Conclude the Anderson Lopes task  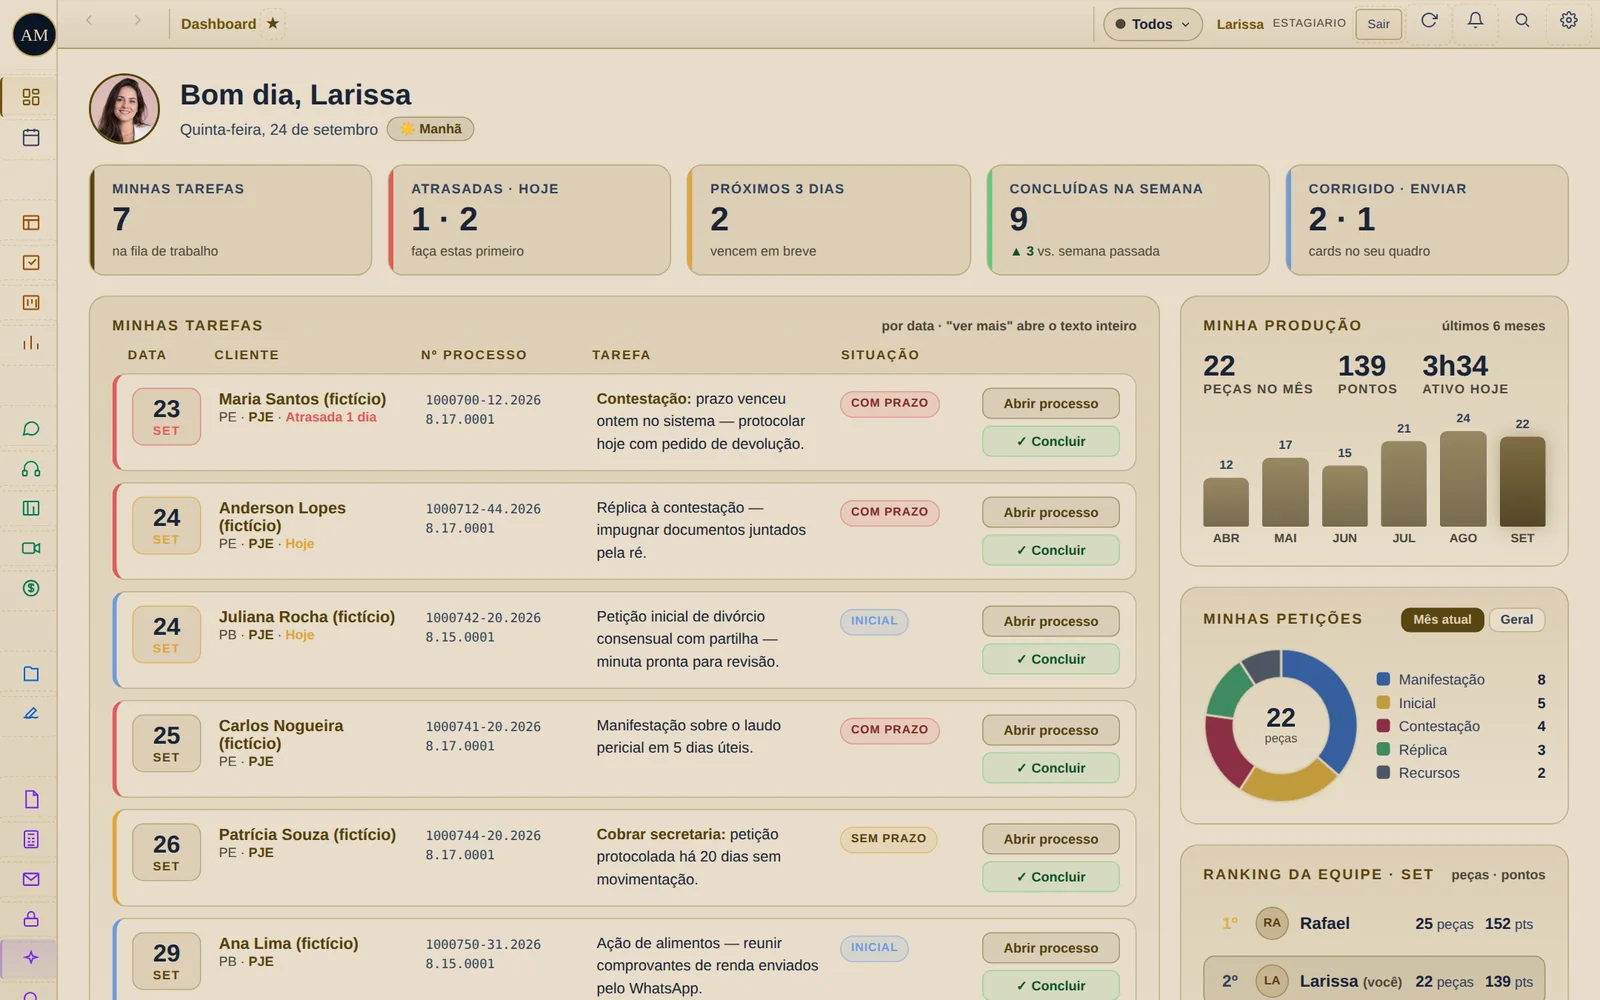pyautogui.click(x=1050, y=551)
